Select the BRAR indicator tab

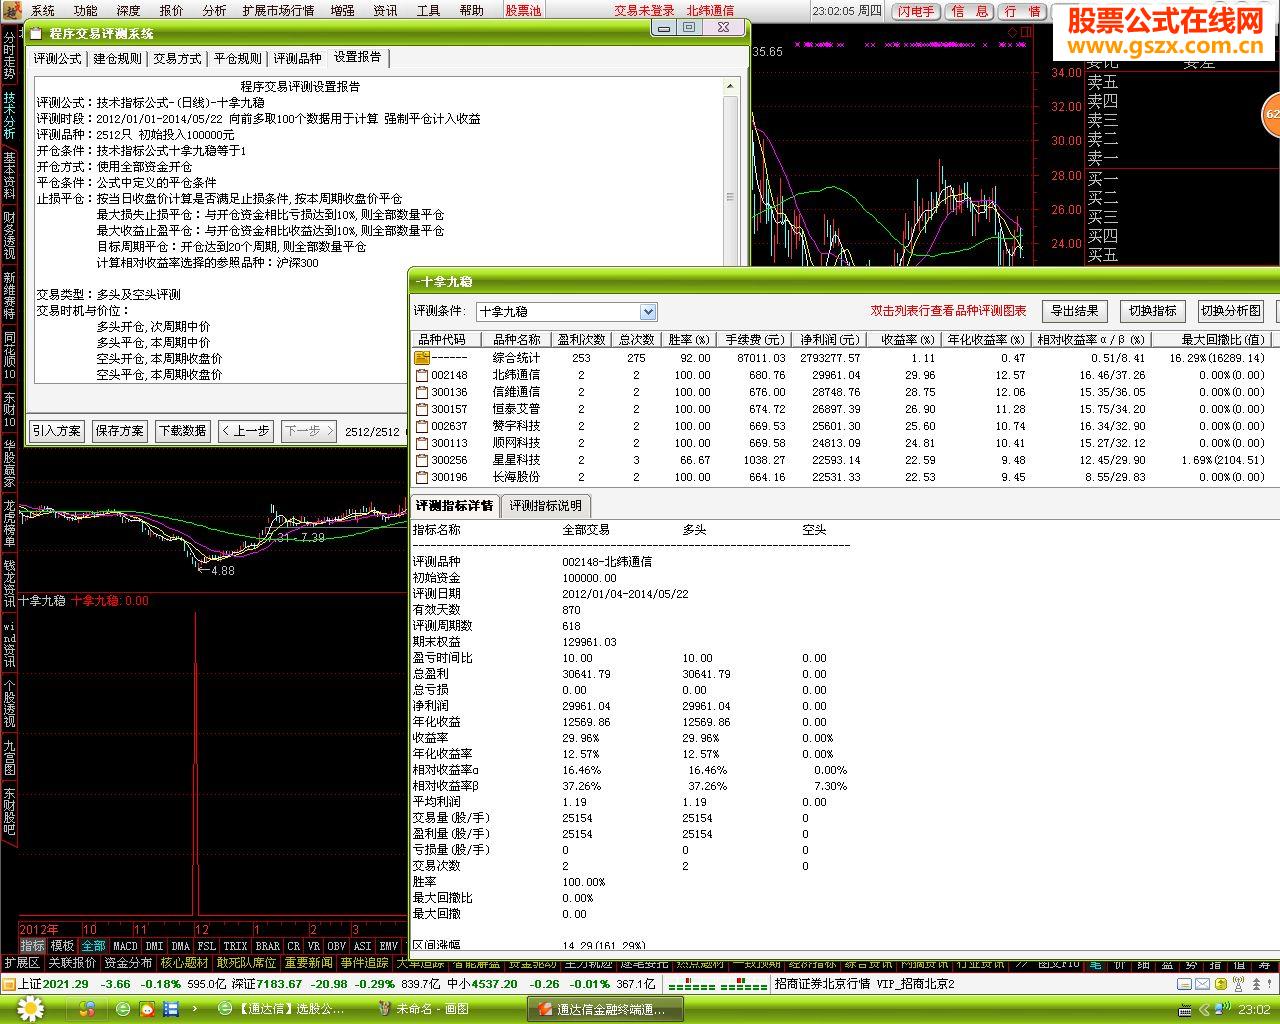[268, 945]
